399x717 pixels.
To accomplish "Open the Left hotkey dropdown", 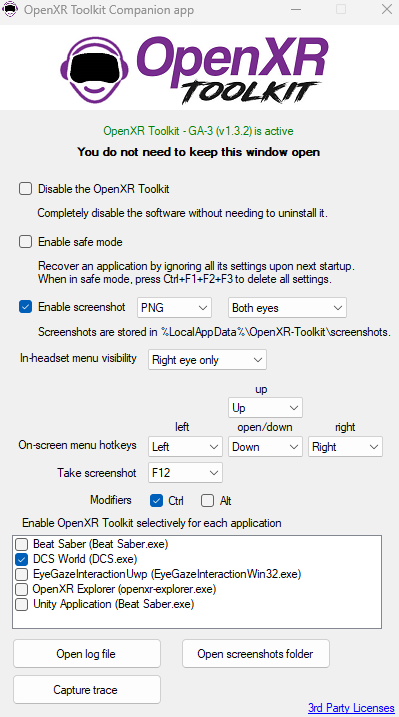I will click(x=185, y=447).
